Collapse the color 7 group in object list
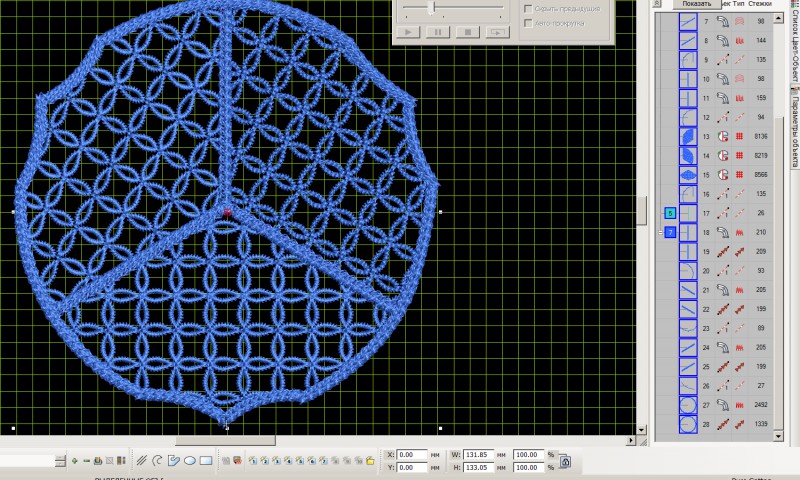 pos(660,232)
